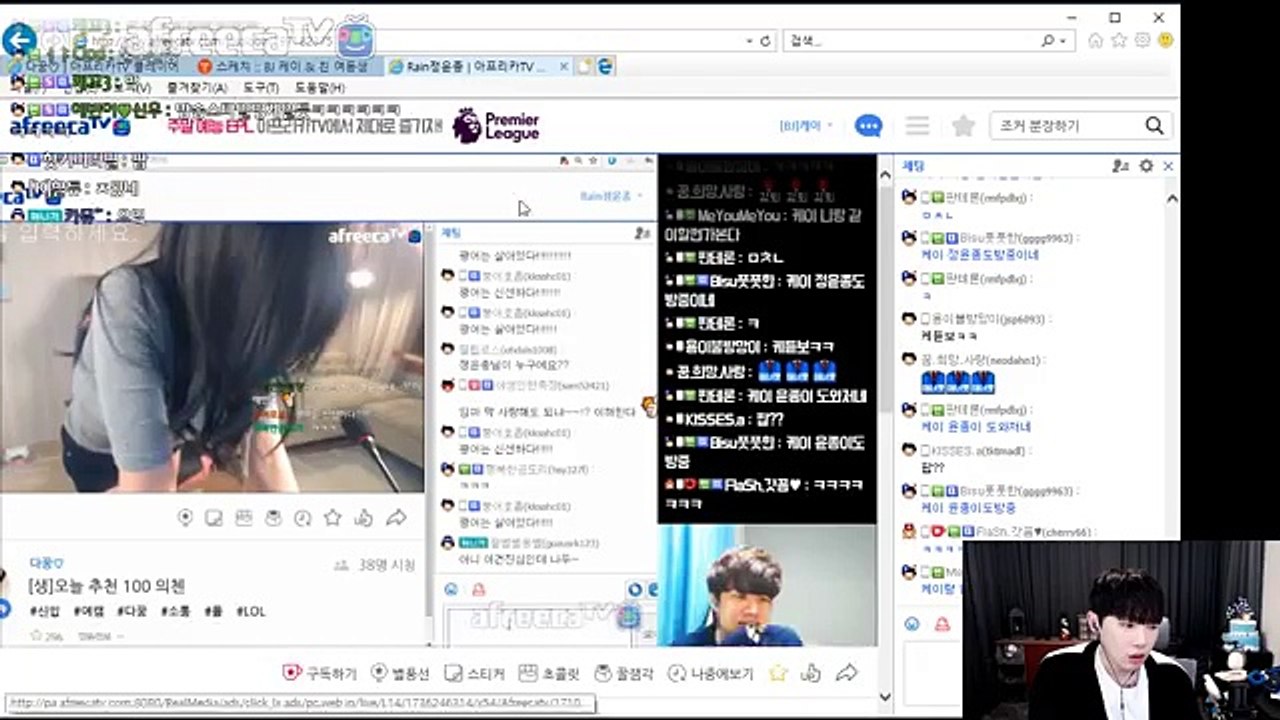Click the #다꿍 hashtag link
Viewport: 1280px width, 720px height.
click(132, 611)
